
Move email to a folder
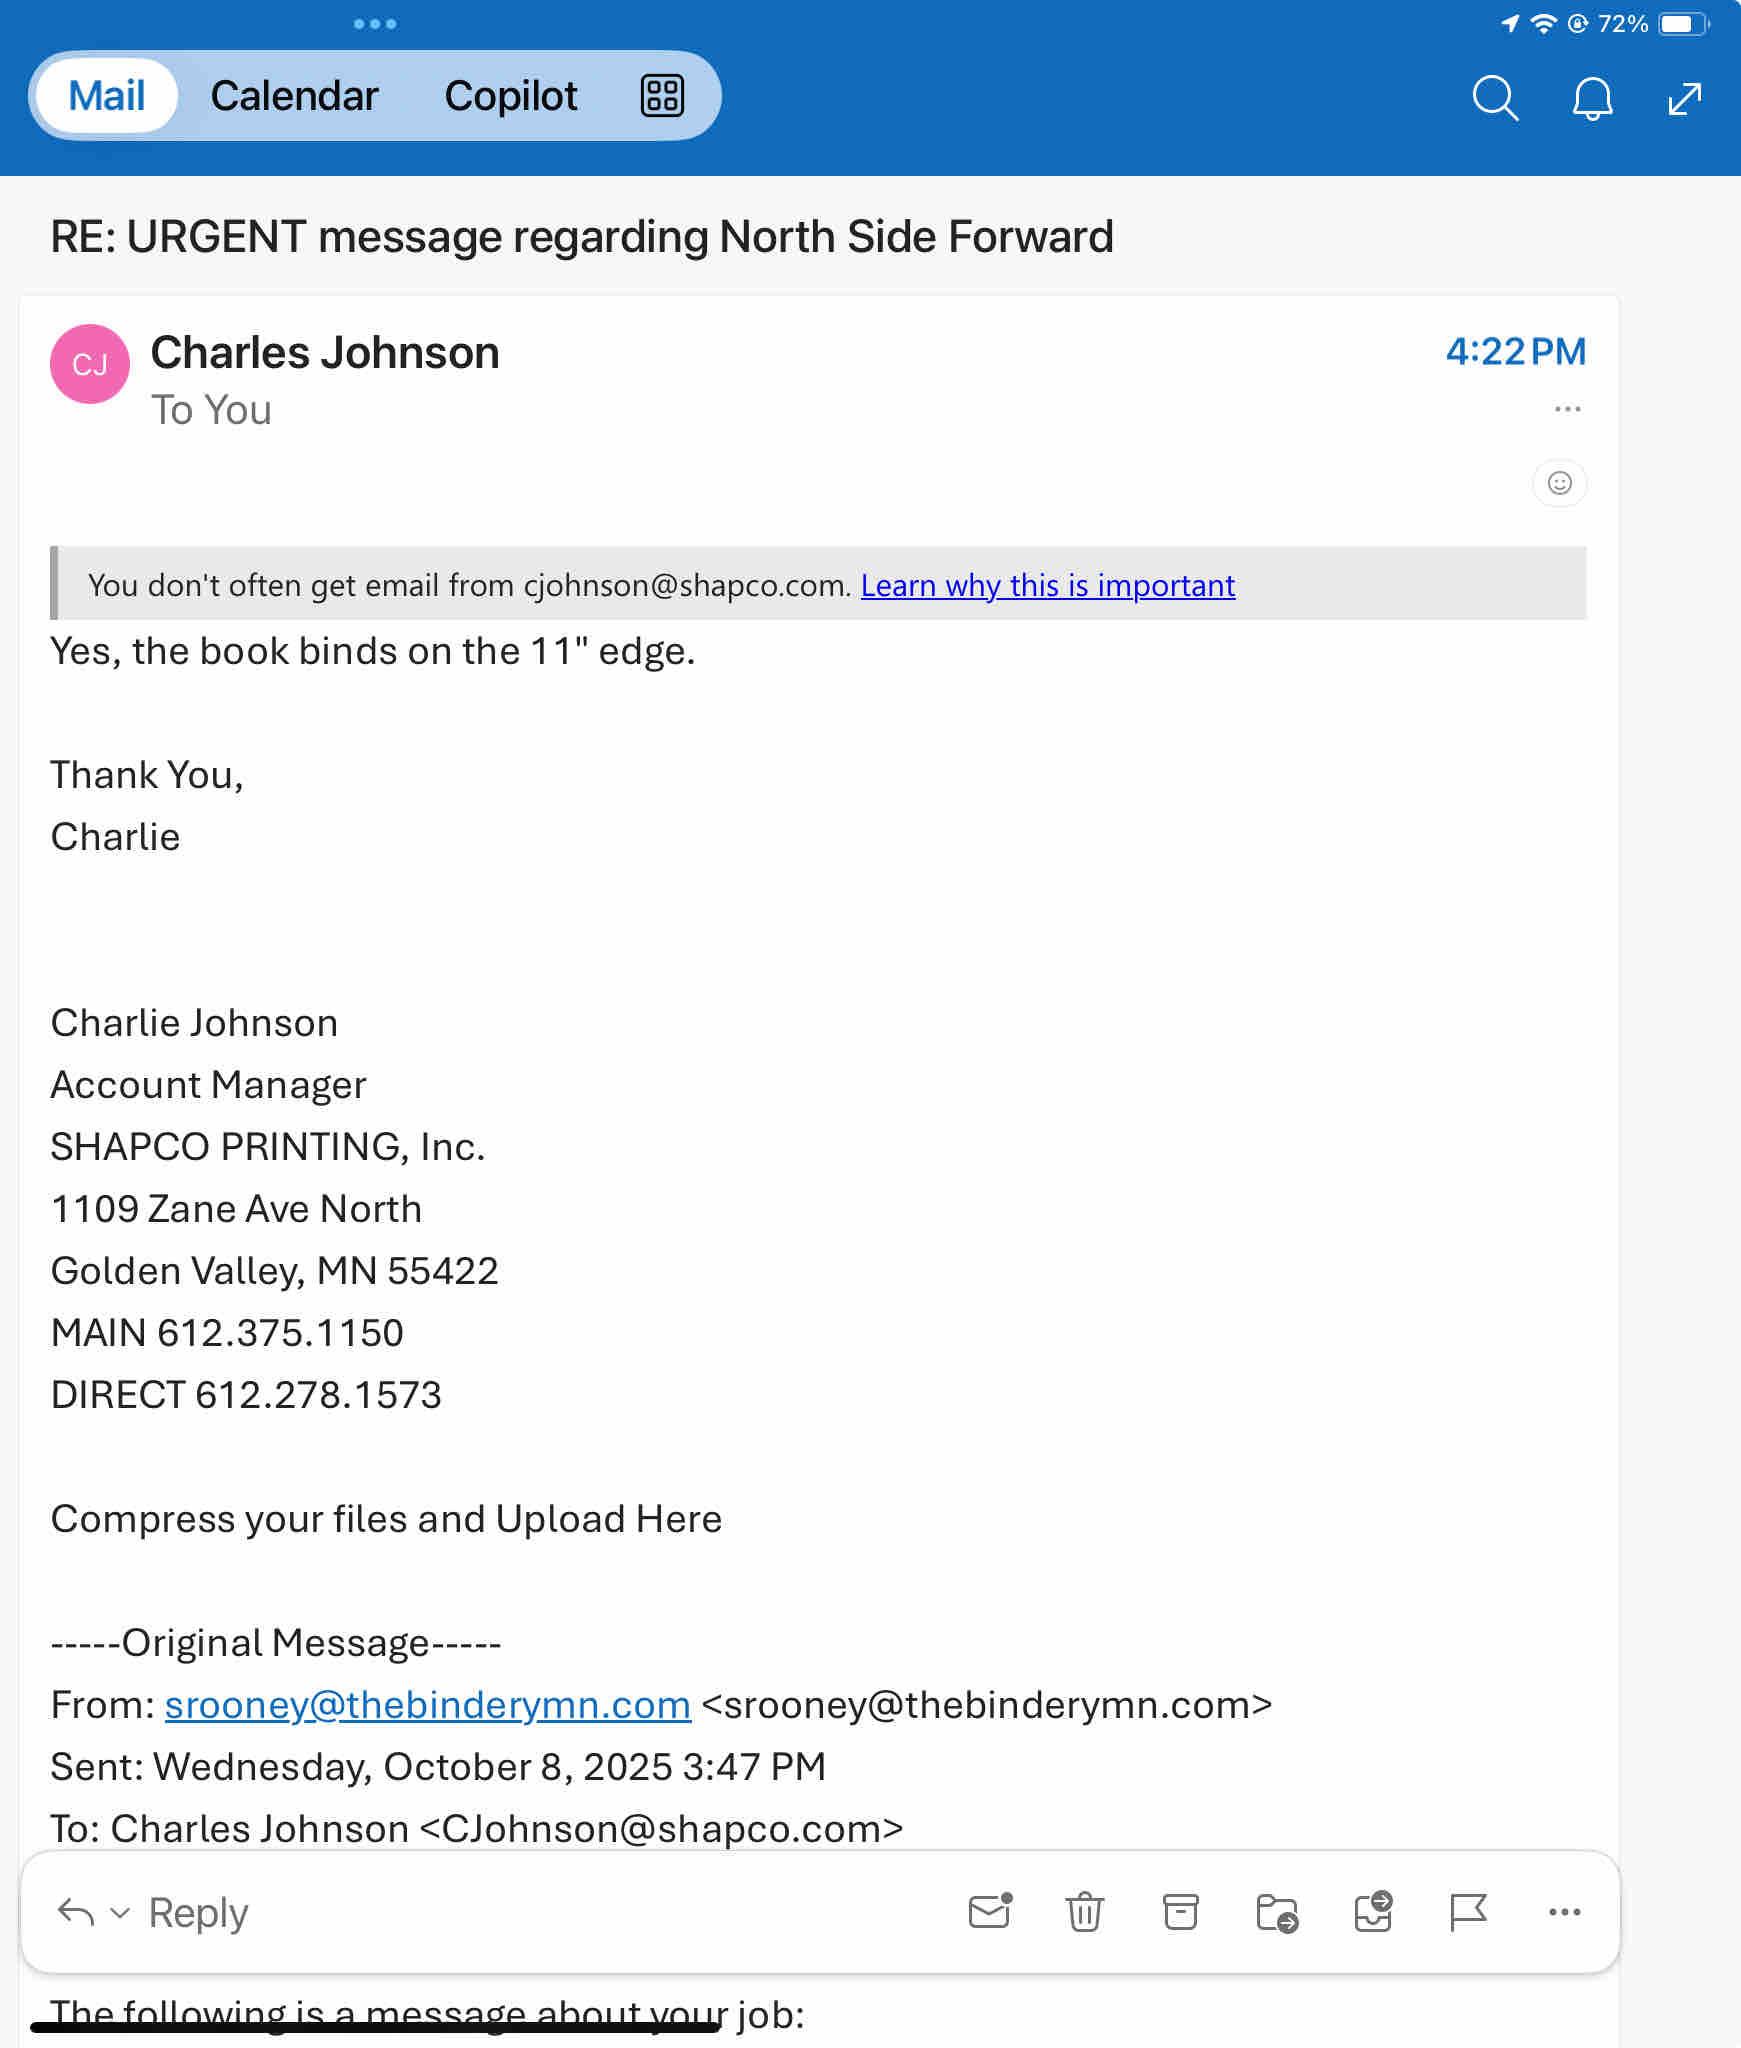(x=1276, y=1912)
